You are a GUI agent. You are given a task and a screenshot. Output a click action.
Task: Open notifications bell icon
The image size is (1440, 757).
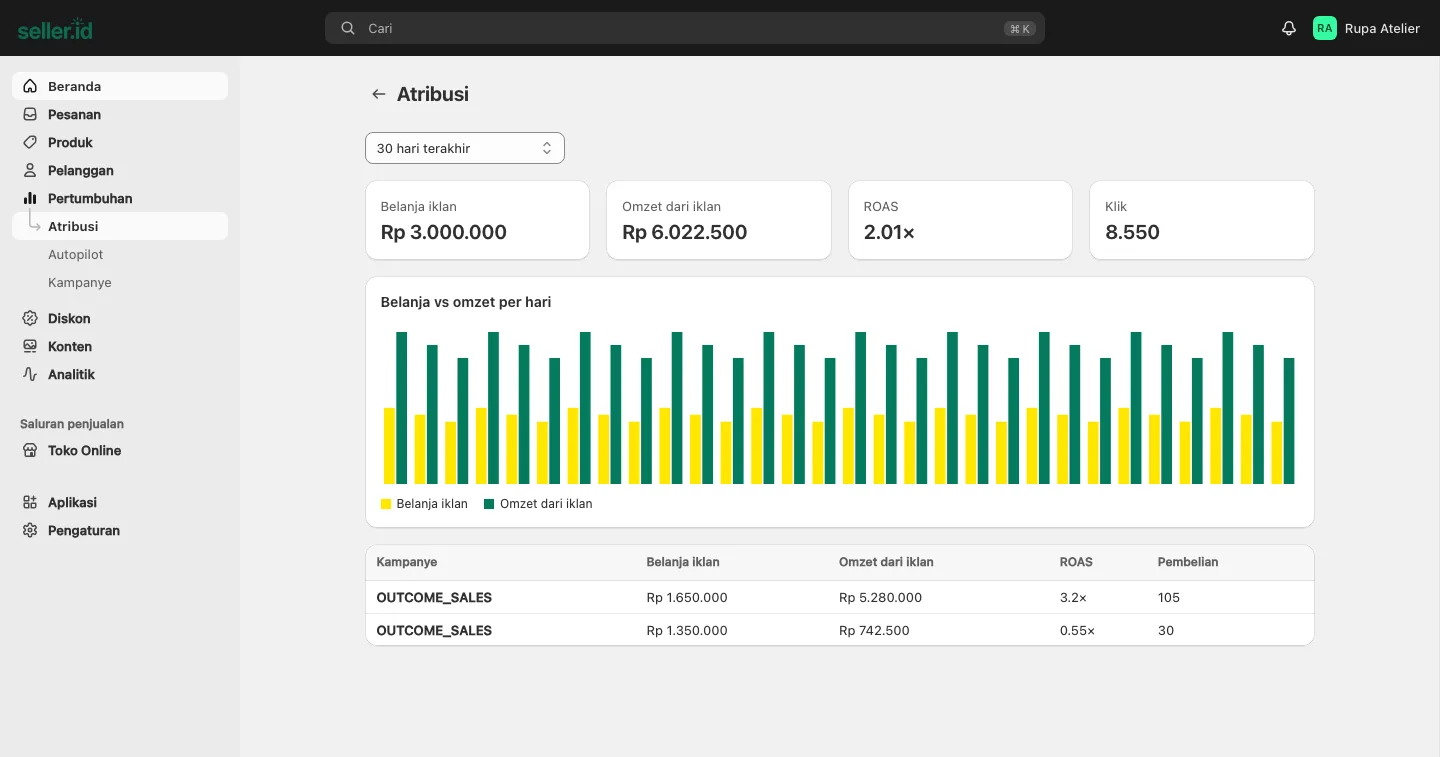[1289, 28]
